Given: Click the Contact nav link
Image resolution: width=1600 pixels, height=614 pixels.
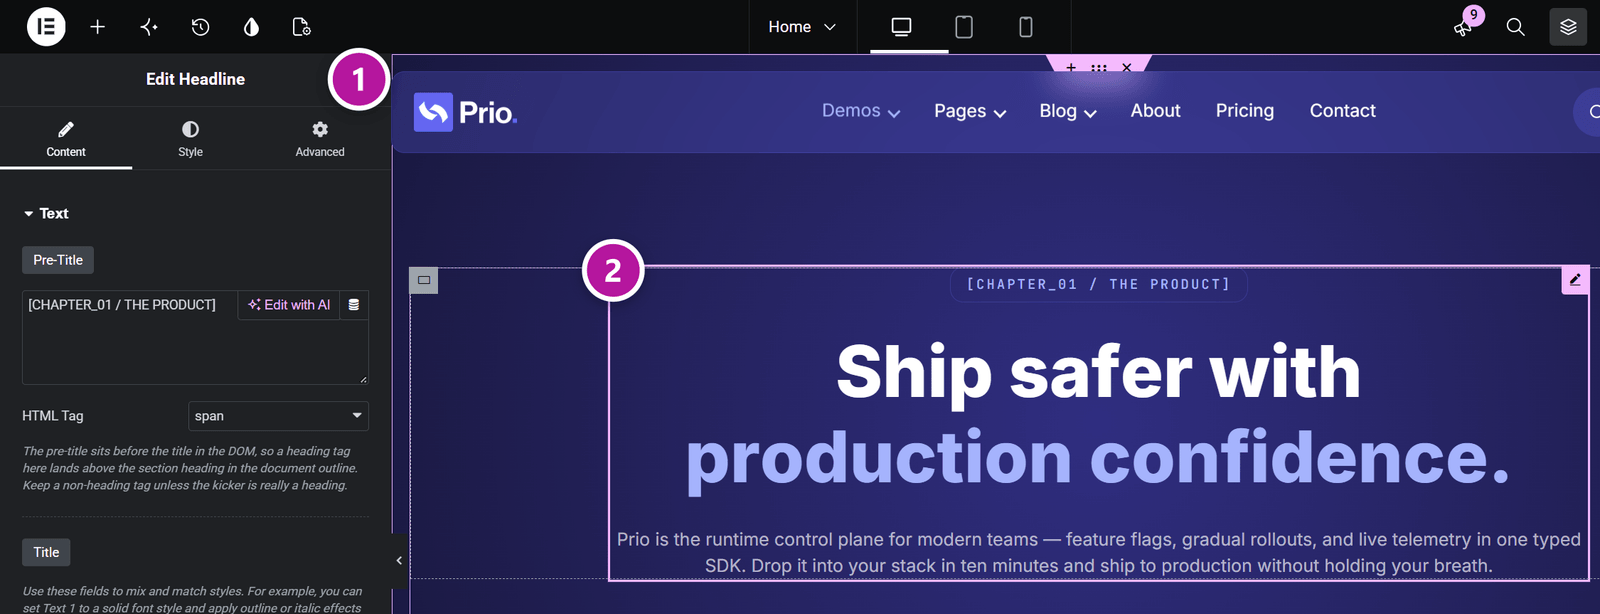Looking at the screenshot, I should [x=1343, y=111].
